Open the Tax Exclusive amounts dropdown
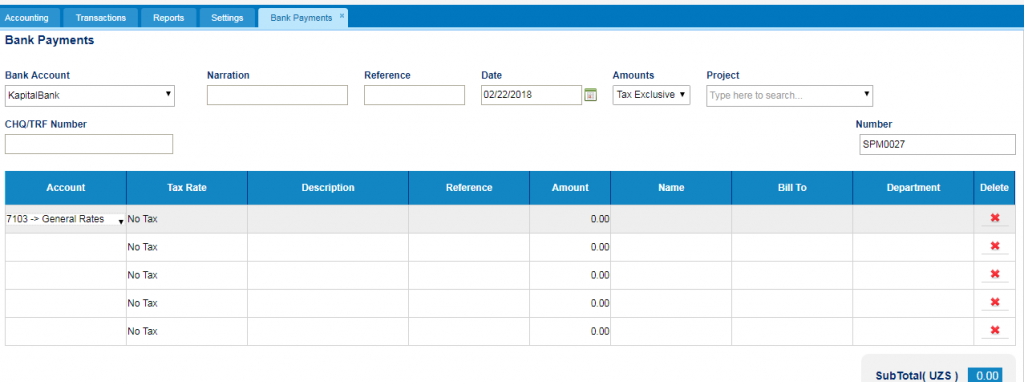The width and height of the screenshot is (1024, 382). (651, 95)
